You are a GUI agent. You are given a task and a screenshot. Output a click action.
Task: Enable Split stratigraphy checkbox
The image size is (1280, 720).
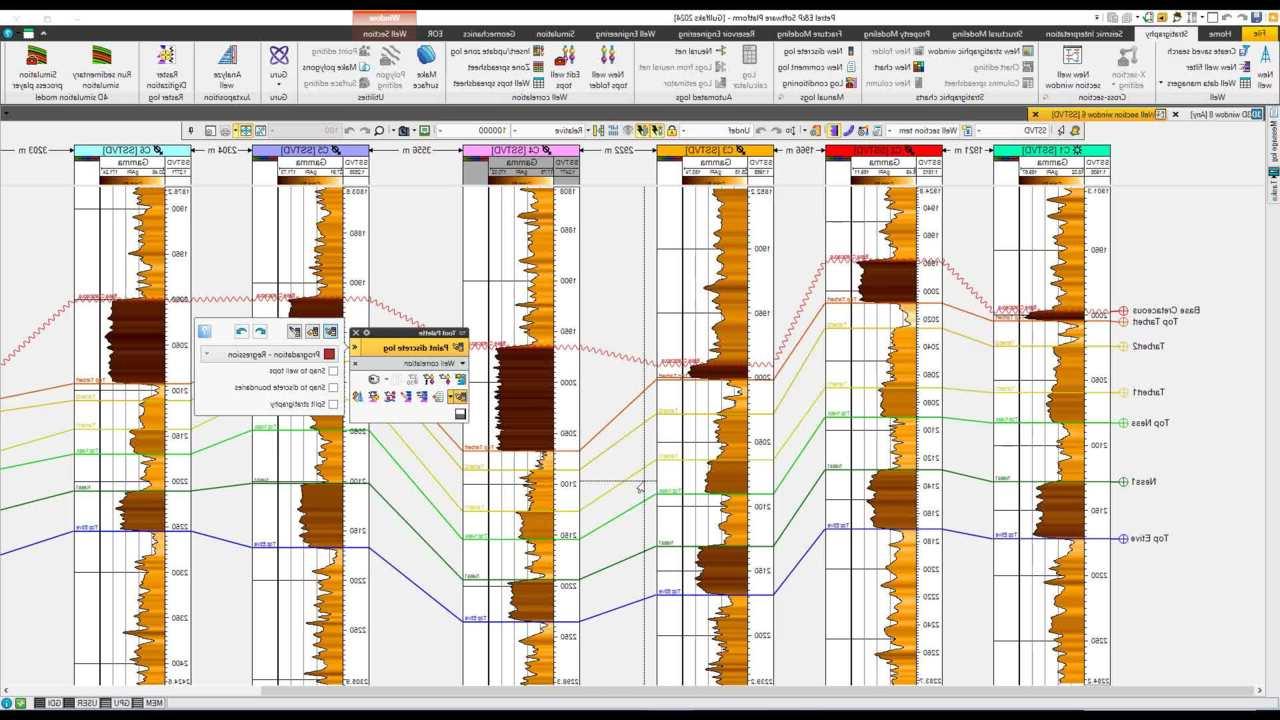333,404
